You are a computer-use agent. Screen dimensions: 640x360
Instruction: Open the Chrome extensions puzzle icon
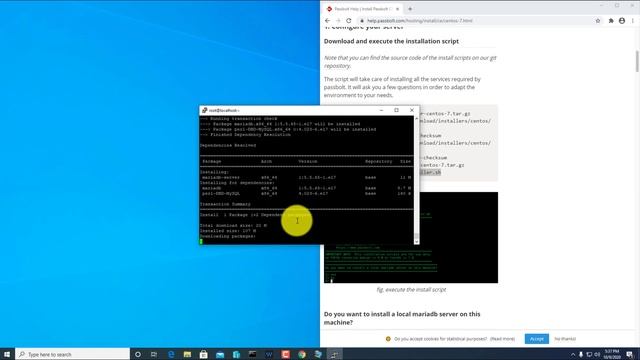pyautogui.click(x=611, y=21)
